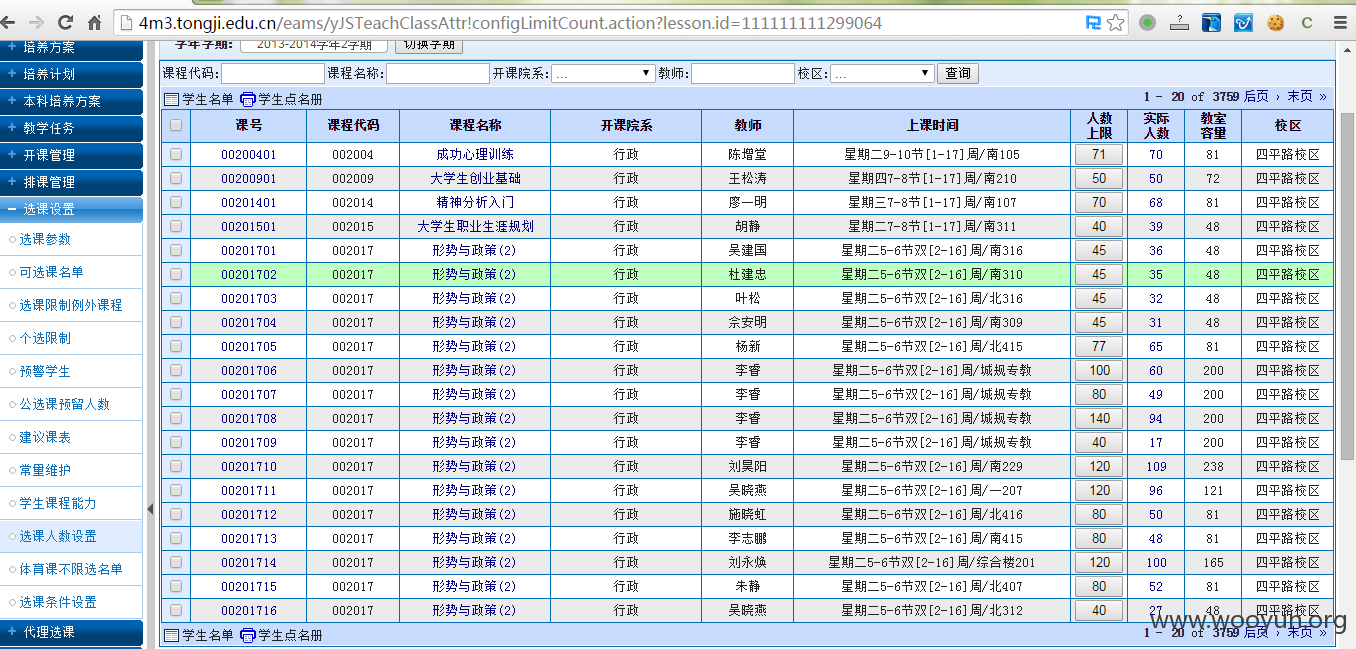Select the checkbox for course 00201714
Screen dimensions: 1356x649
176,562
